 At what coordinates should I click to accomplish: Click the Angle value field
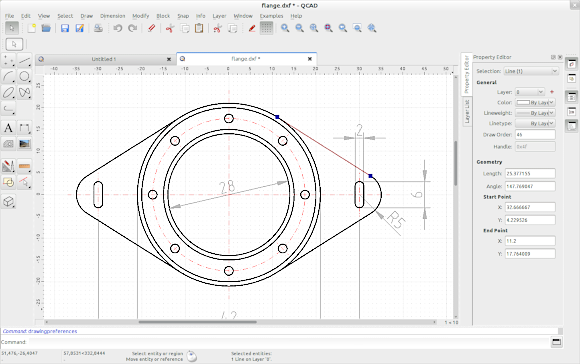530,186
